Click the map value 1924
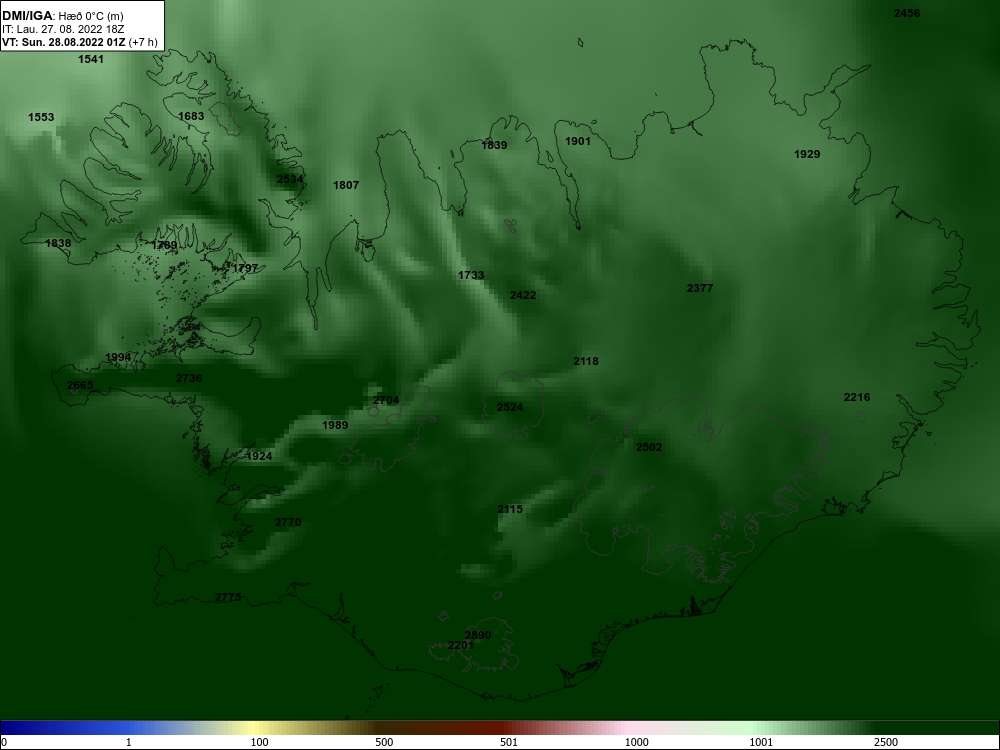 click(259, 456)
